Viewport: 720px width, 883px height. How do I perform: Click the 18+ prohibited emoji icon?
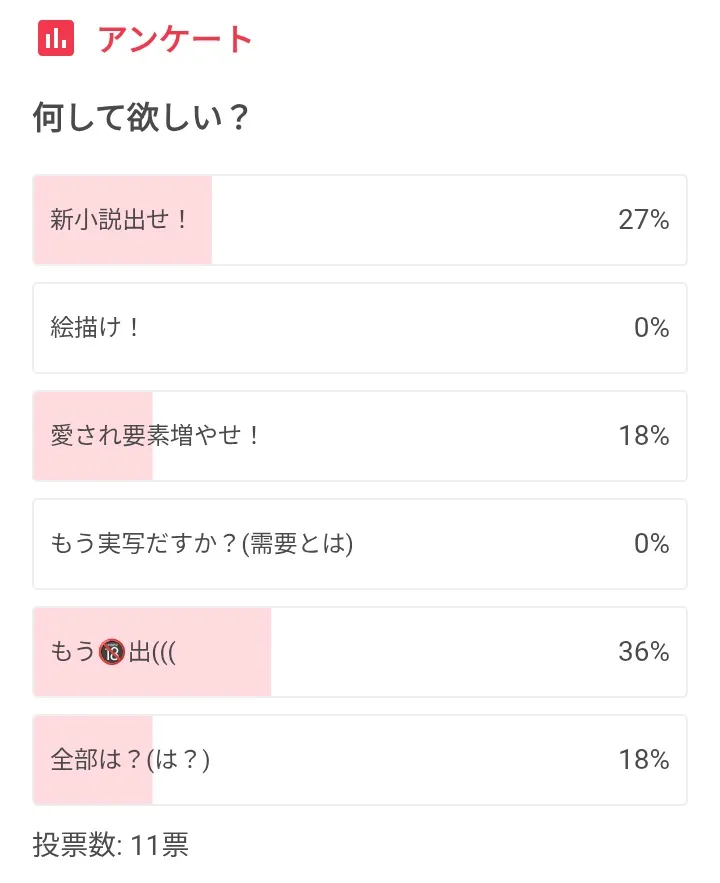click(111, 653)
